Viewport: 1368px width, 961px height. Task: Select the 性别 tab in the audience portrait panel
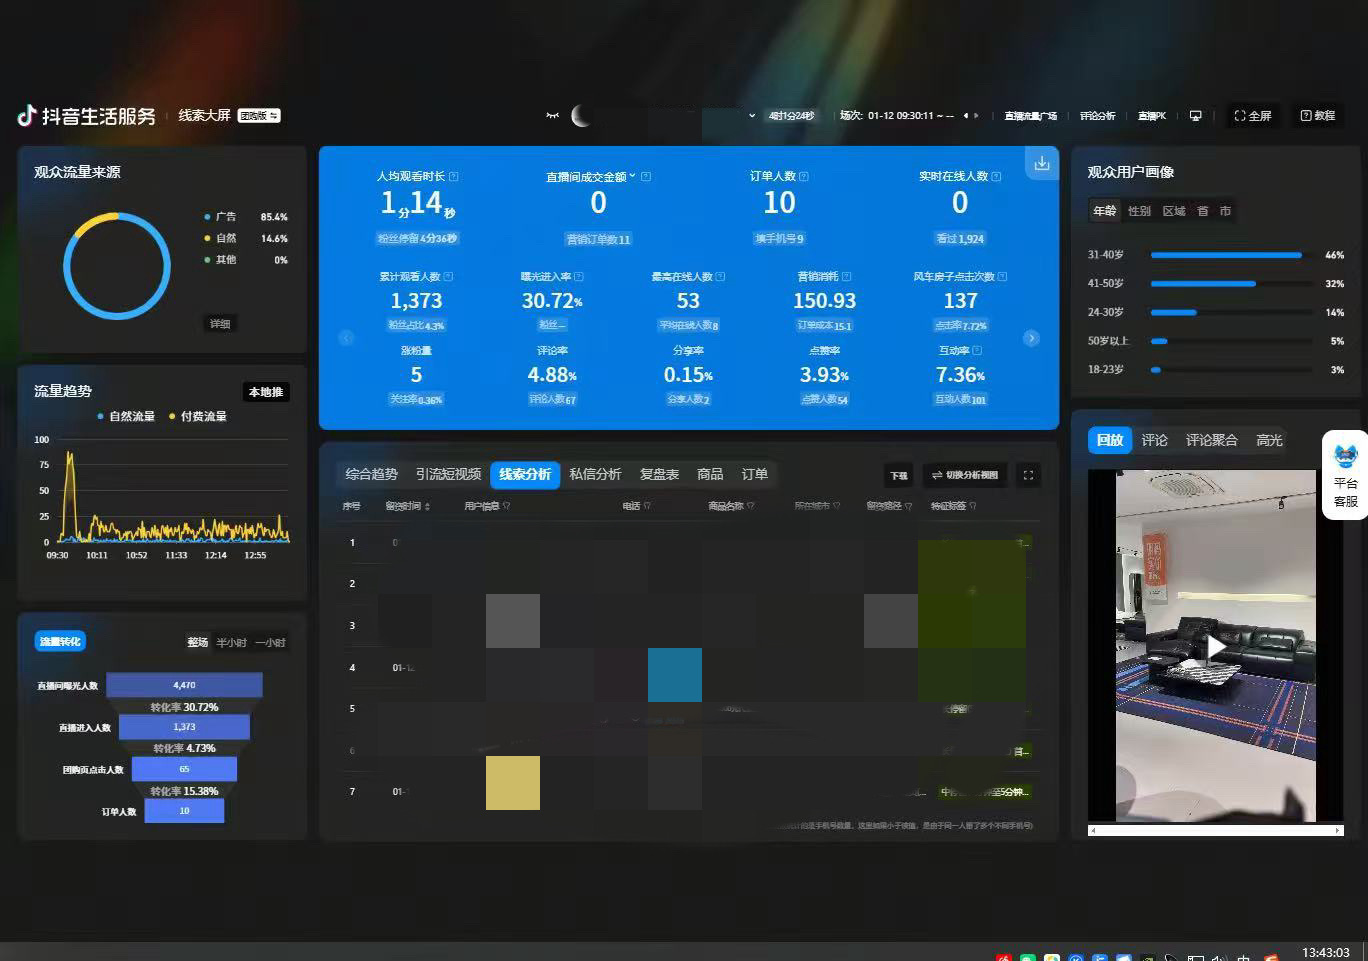(1139, 211)
